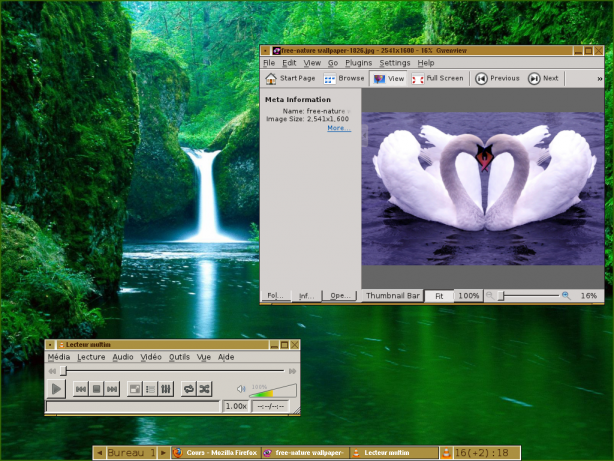Switch to the Operations sidebar tab
The image size is (614, 461).
click(x=340, y=296)
